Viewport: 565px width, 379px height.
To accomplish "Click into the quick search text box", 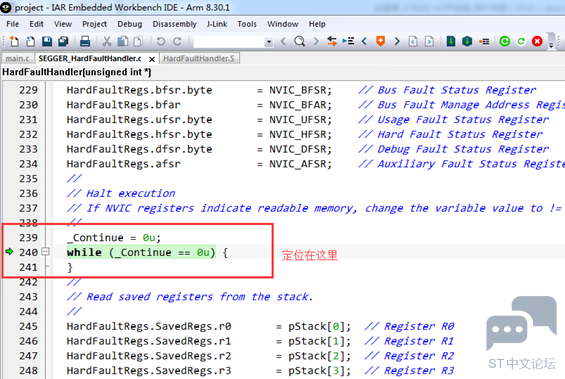I will (x=229, y=42).
